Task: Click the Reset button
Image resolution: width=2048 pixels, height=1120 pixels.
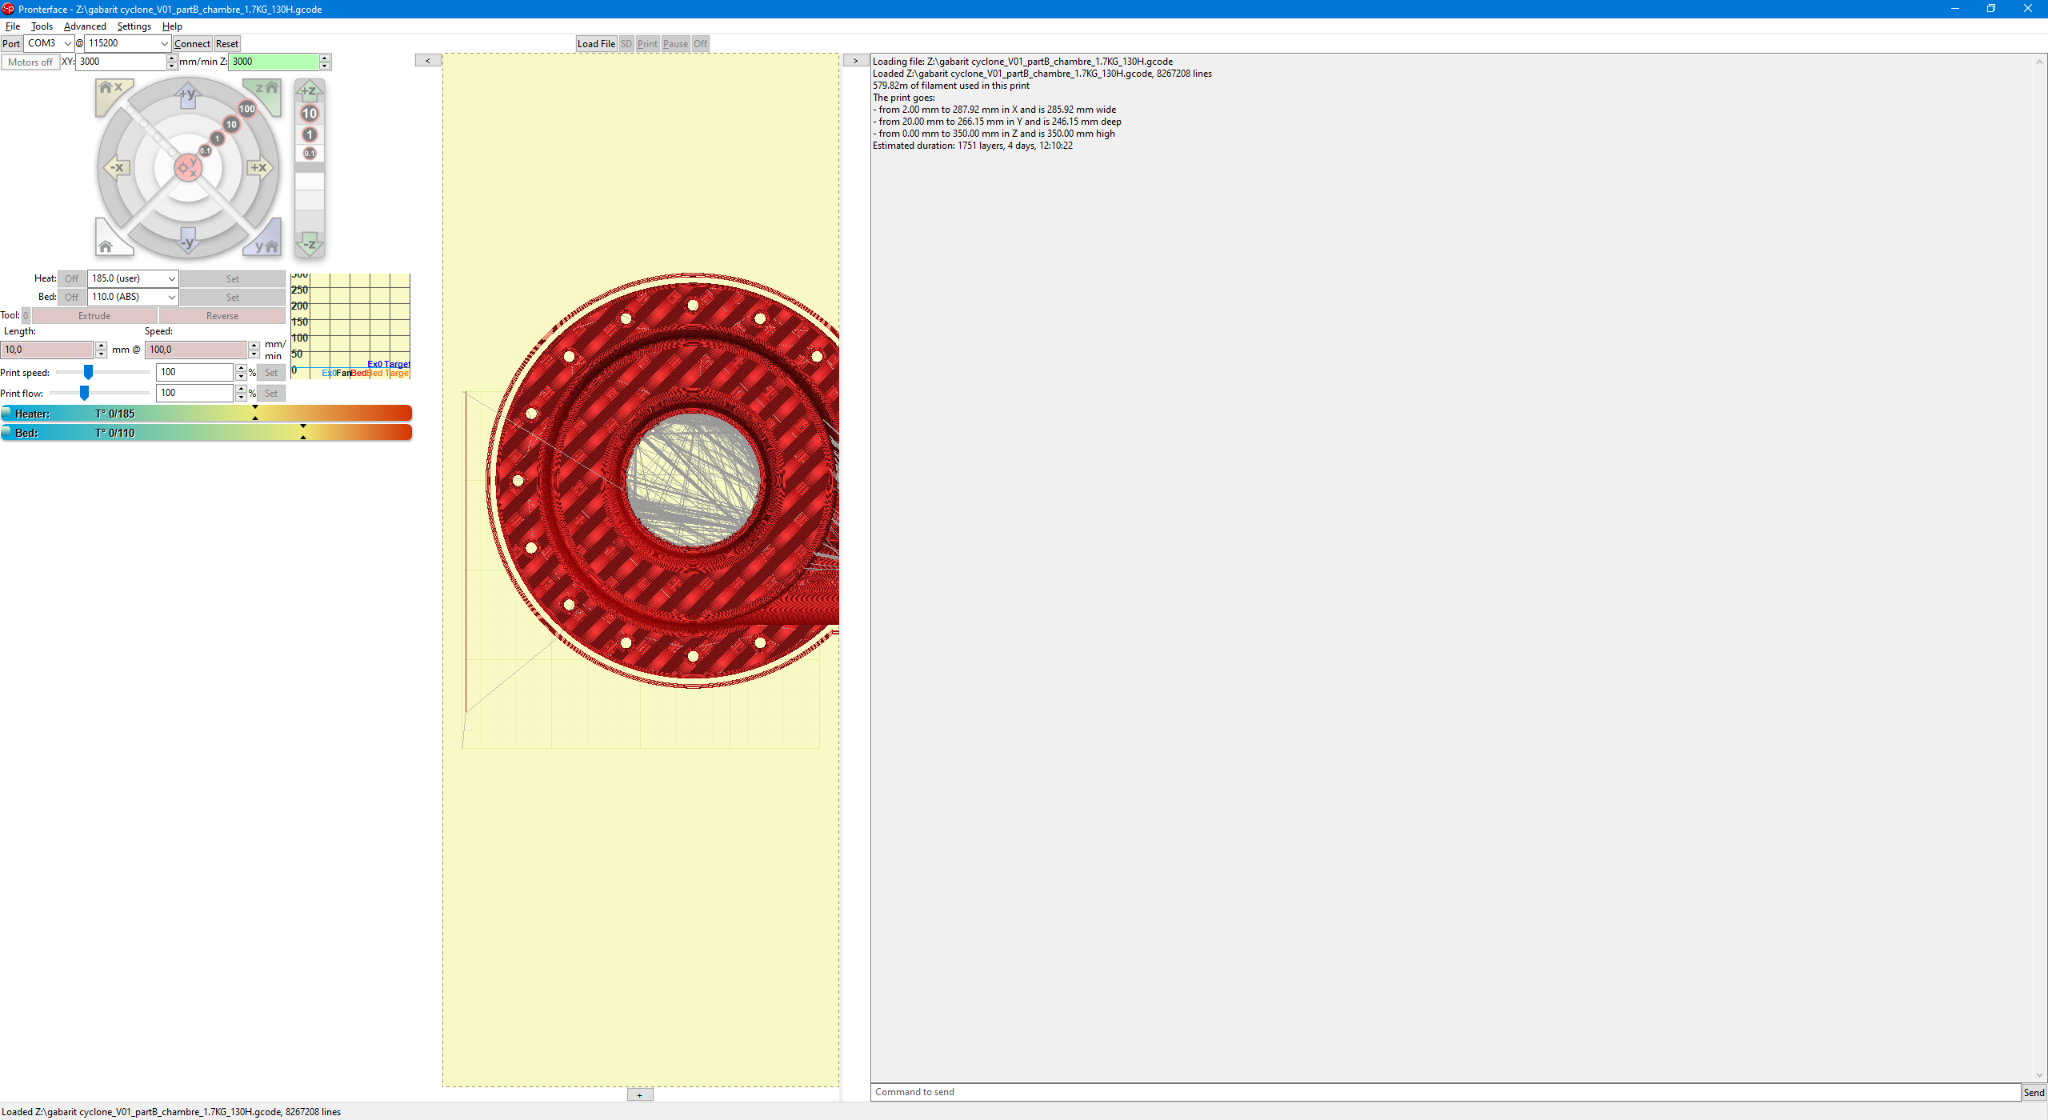Action: coord(227,44)
